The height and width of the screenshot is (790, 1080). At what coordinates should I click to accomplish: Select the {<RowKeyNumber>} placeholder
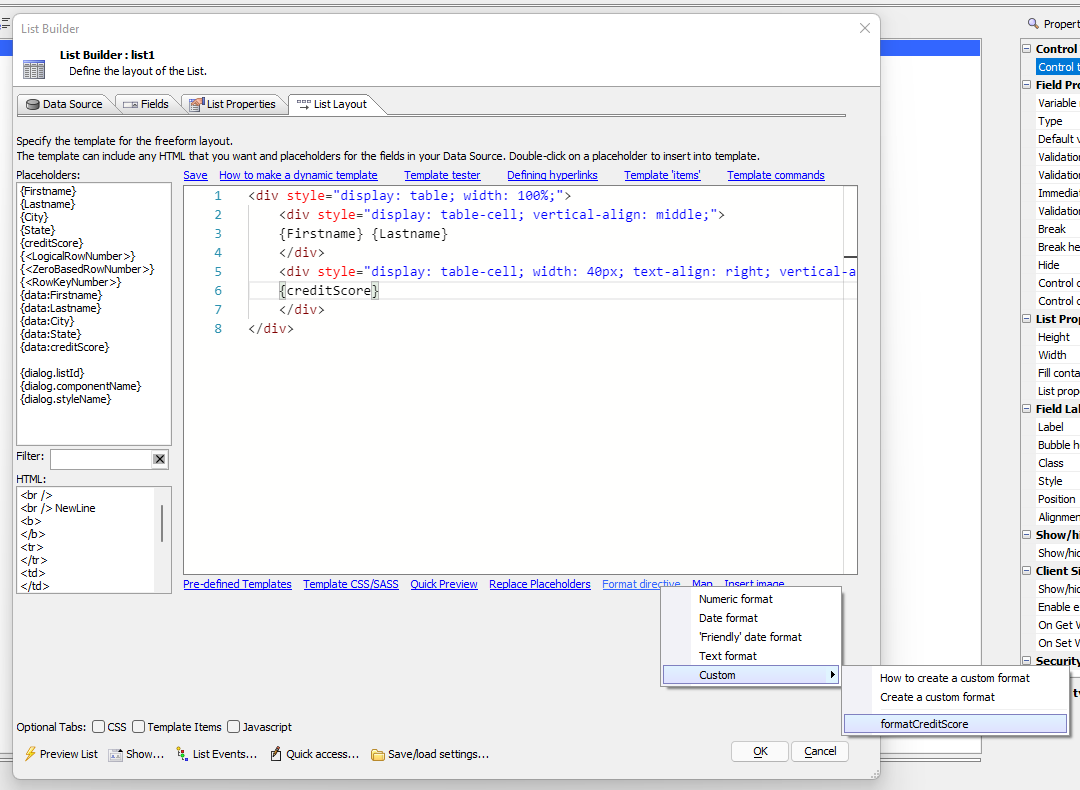click(71, 282)
